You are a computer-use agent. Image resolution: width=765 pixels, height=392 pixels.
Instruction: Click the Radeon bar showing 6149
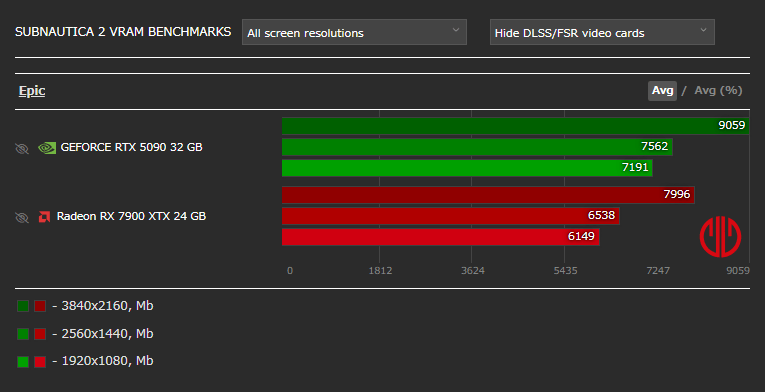pos(441,237)
